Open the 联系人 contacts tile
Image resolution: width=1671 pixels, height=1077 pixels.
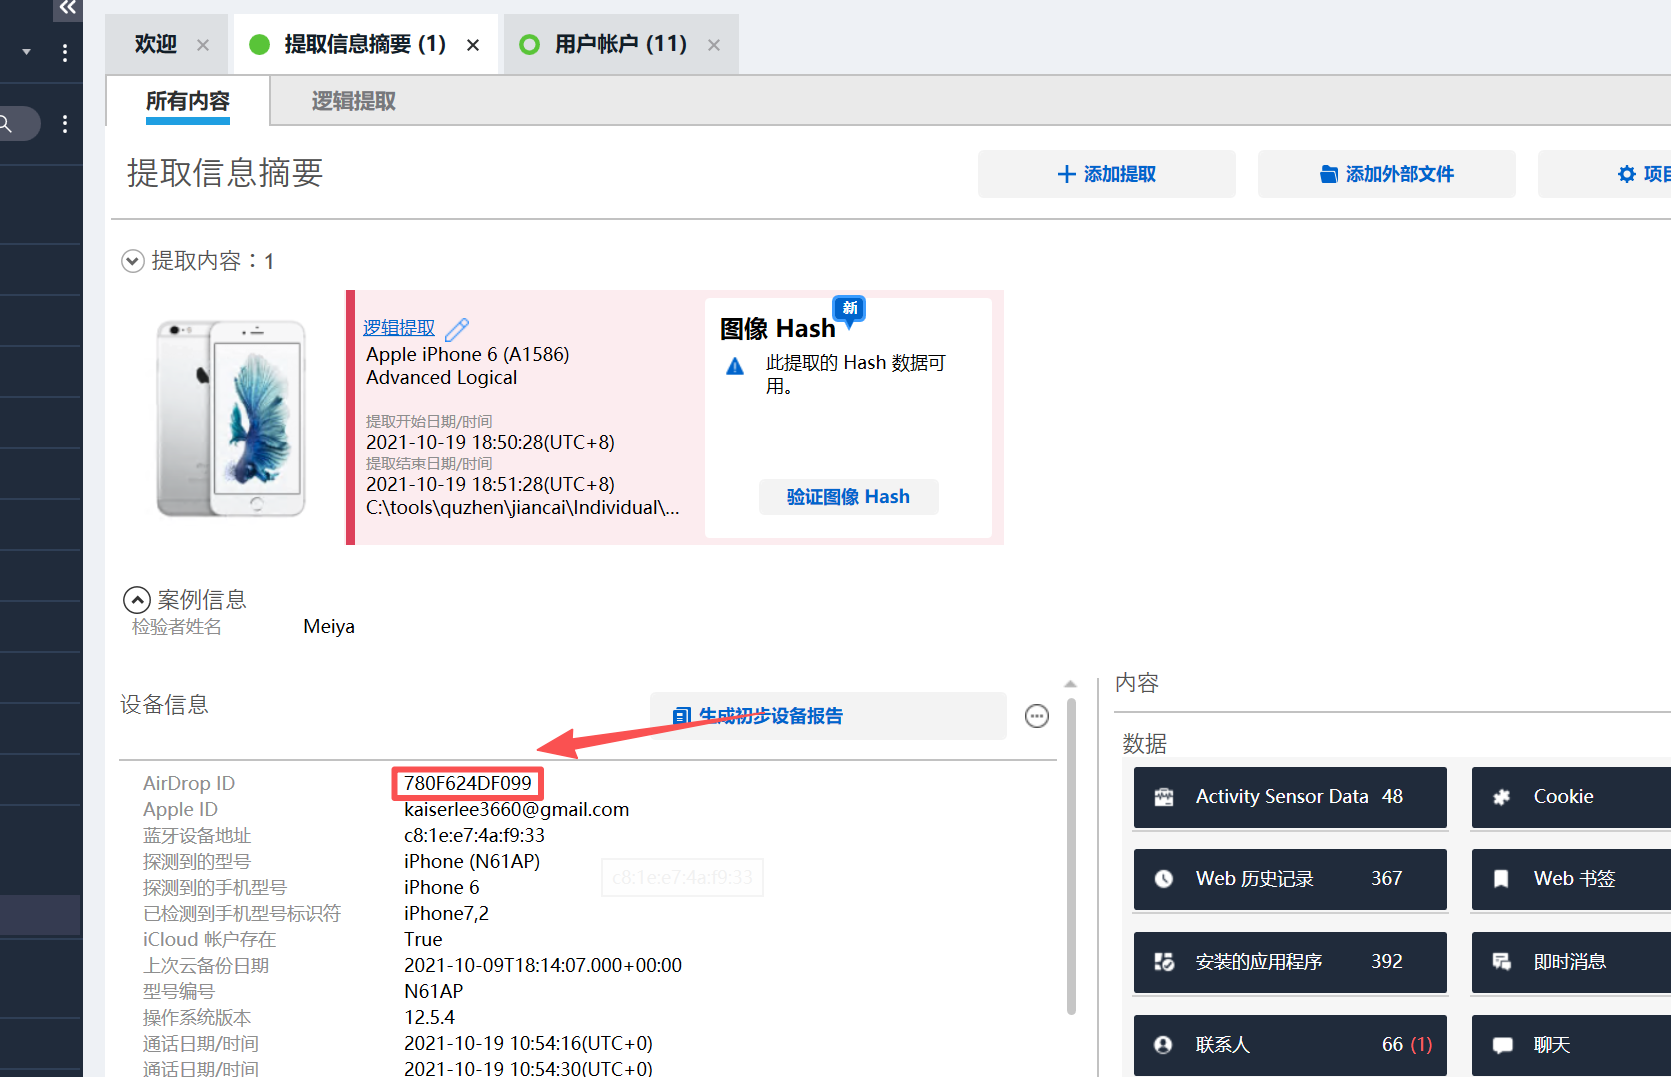coord(1289,1045)
